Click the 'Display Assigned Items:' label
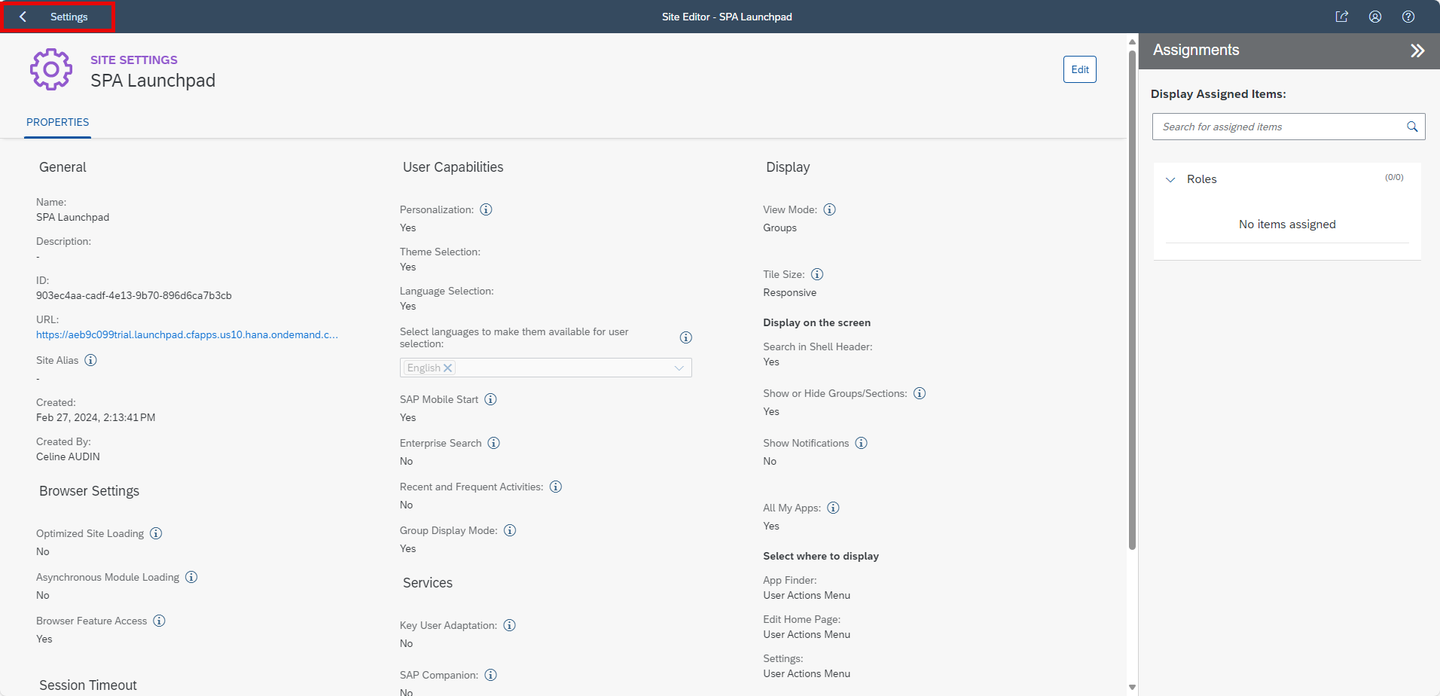The image size is (1440, 696). tap(1218, 94)
